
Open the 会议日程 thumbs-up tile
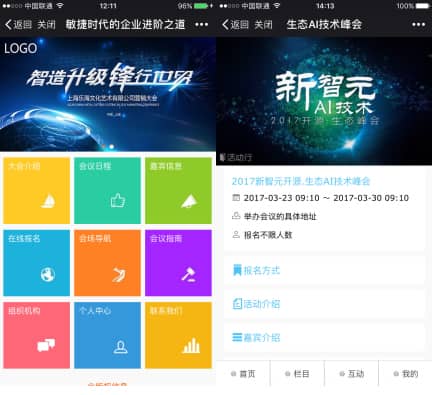(x=107, y=191)
